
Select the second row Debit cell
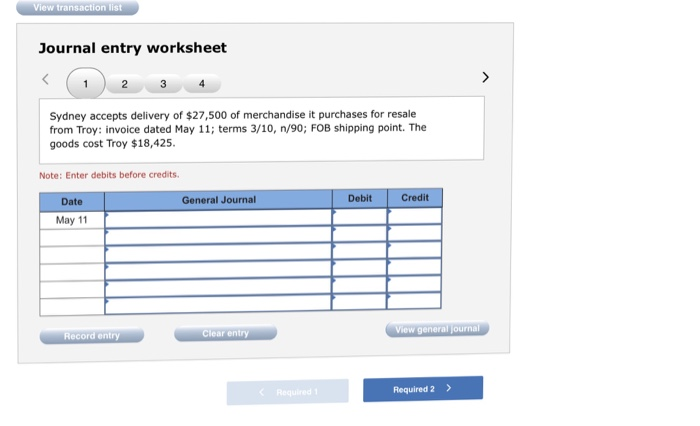point(359,234)
